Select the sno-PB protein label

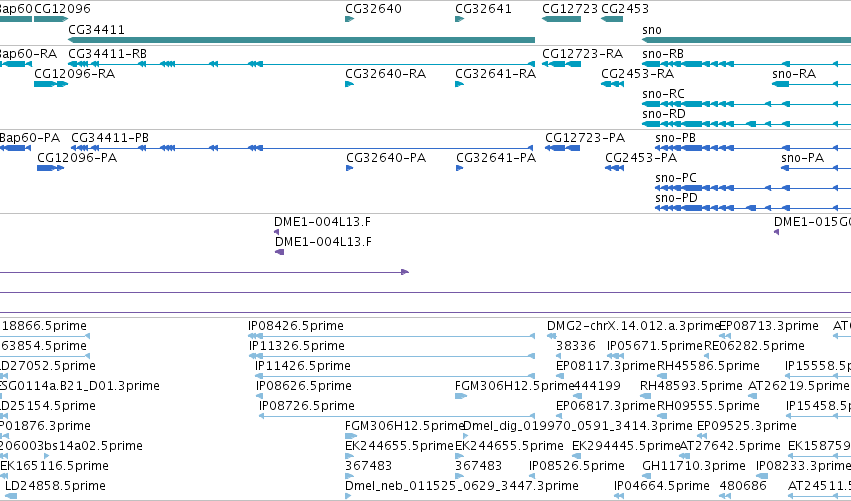pyautogui.click(x=675, y=138)
